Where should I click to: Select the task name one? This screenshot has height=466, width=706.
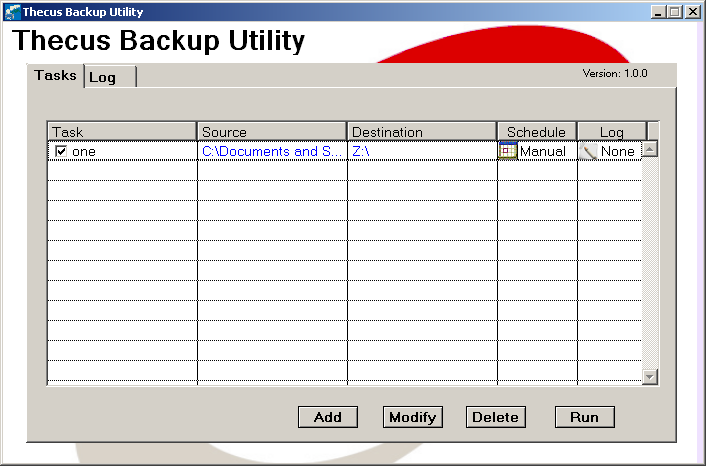click(84, 152)
